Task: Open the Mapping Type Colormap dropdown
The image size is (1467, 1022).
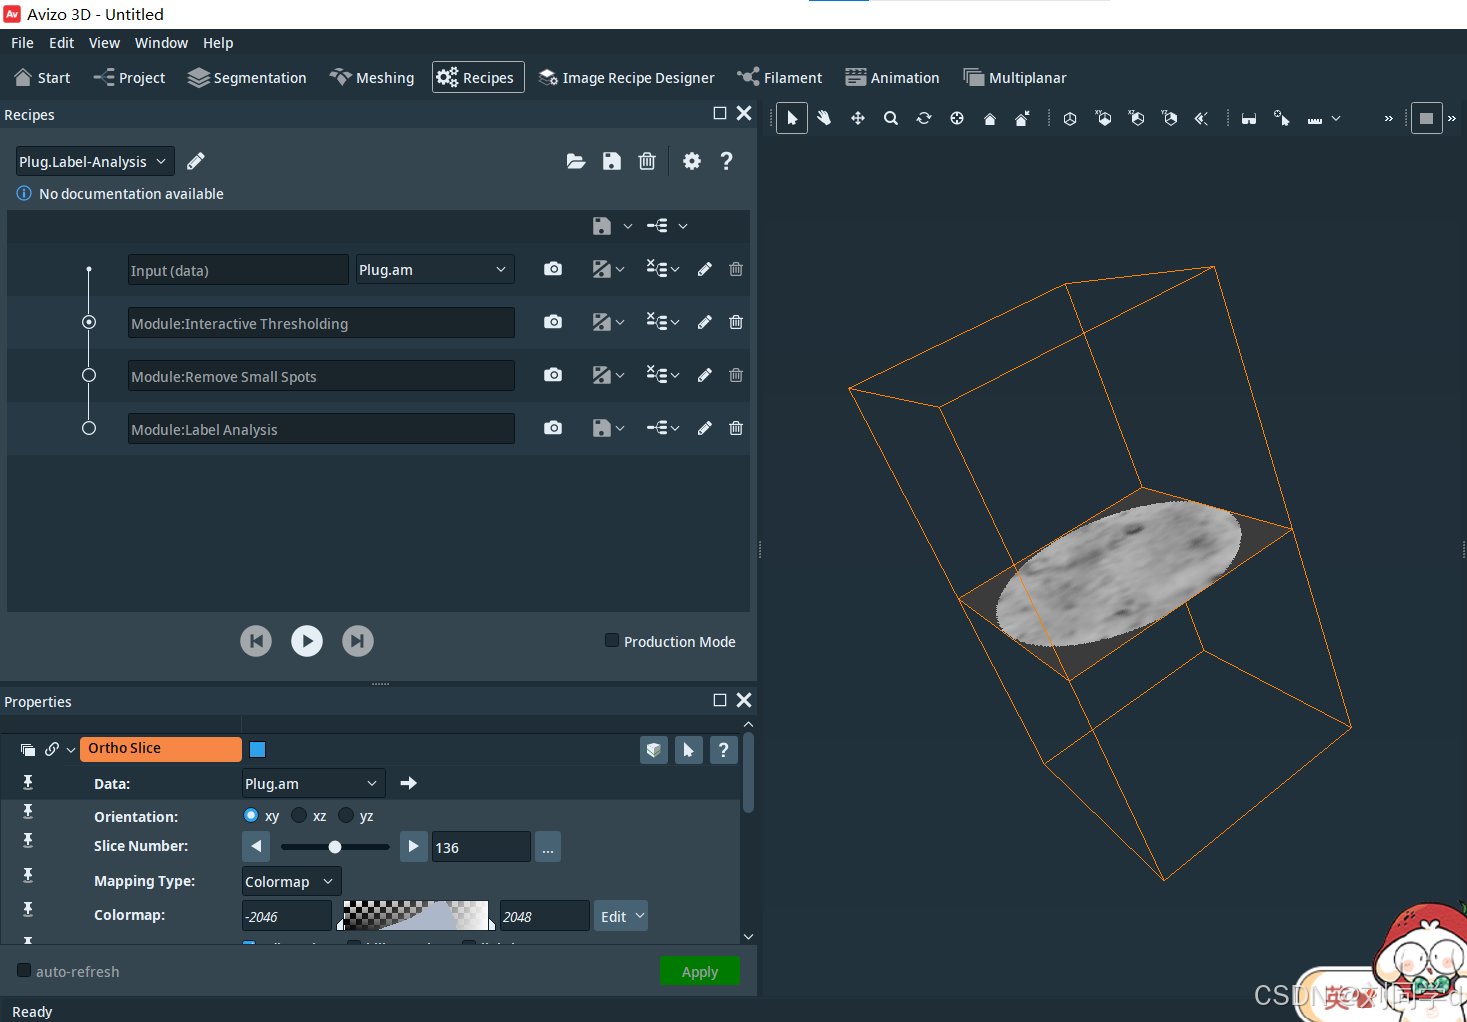Action: pos(292,881)
